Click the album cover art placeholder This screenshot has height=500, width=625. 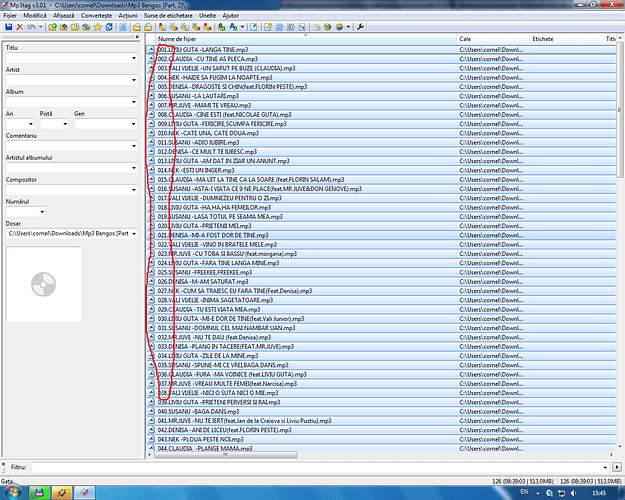pyautogui.click(x=43, y=284)
